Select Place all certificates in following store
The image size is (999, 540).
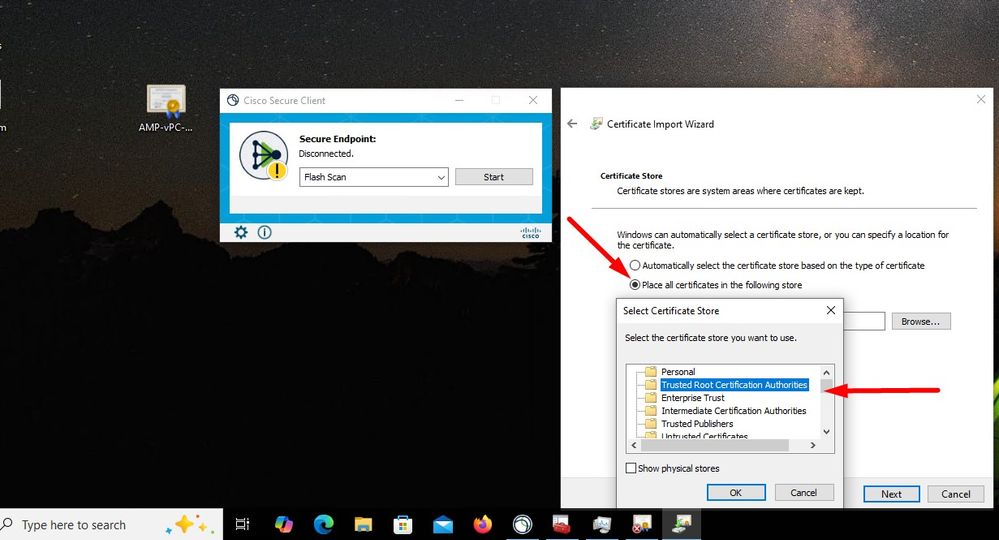pos(635,285)
